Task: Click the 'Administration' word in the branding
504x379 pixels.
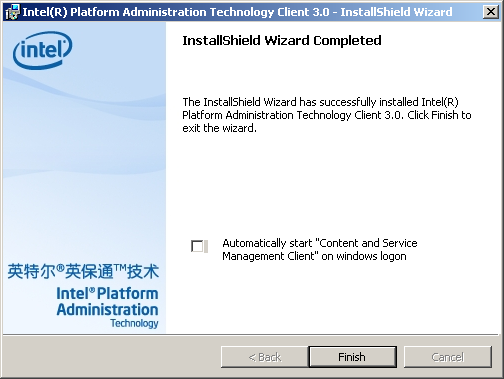Action: pos(107,310)
